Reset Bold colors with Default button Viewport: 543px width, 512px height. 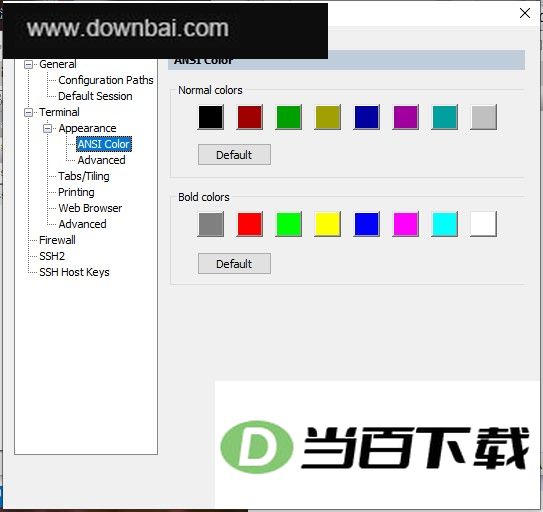234,264
